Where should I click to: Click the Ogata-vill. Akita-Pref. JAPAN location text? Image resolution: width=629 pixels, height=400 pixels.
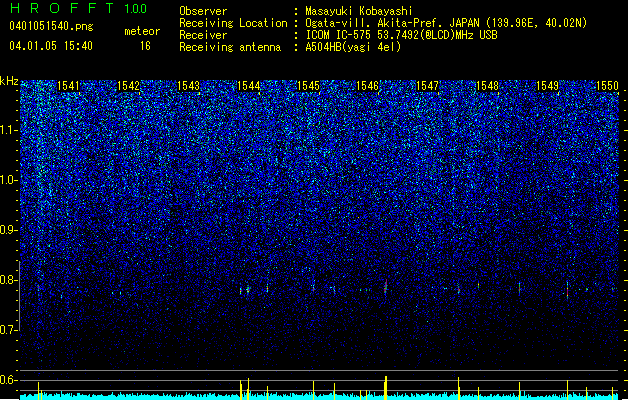pos(446,23)
